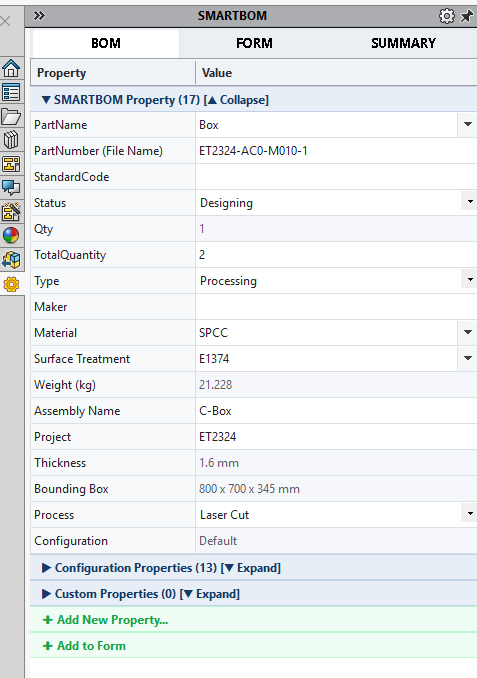Screen dimensions: 477x678
Task: Click Add New Property link
Action: point(106,620)
